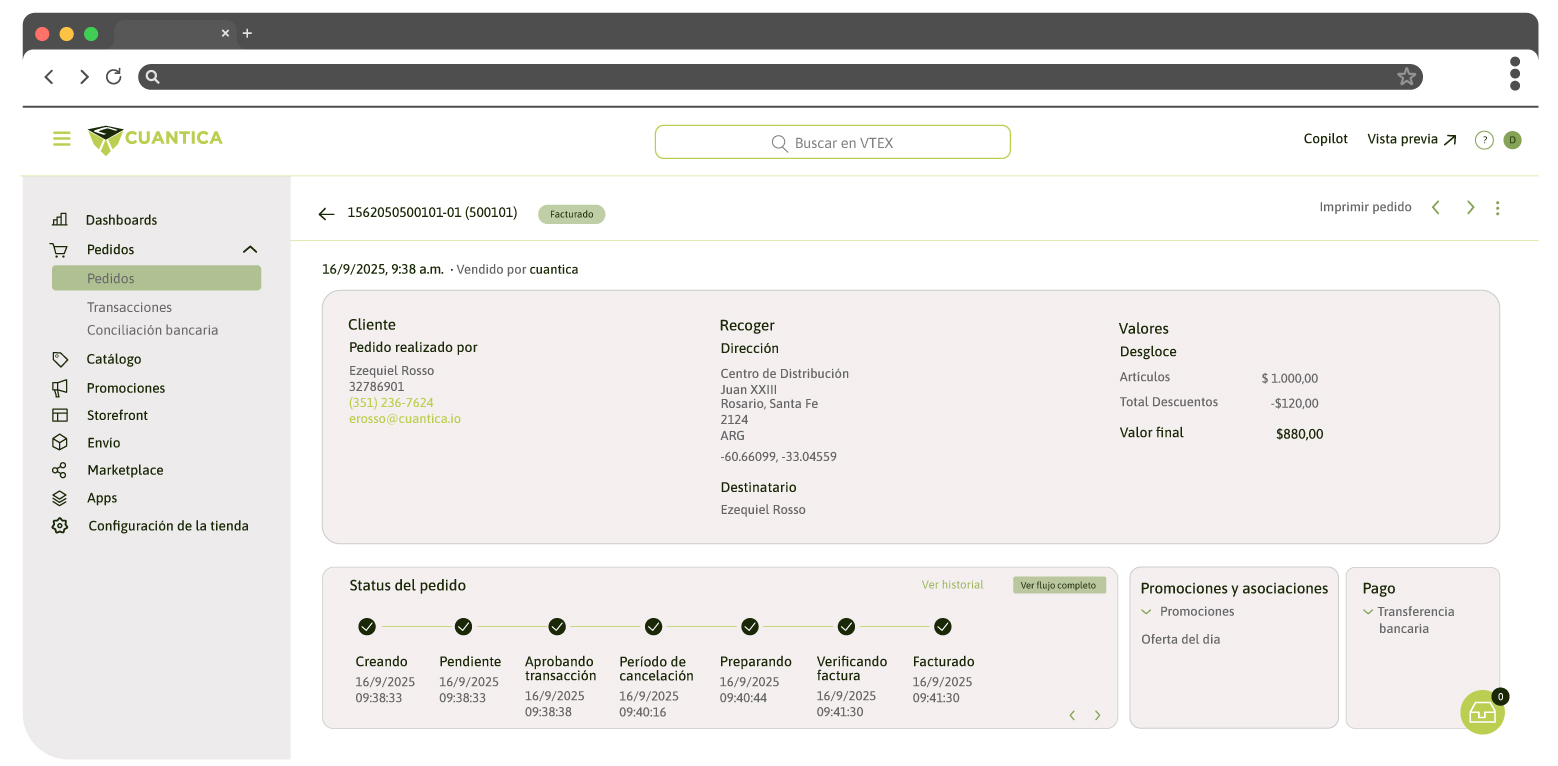This screenshot has width=1558, height=766.
Task: Focus the Buscar en VTEX search field
Action: (x=832, y=142)
